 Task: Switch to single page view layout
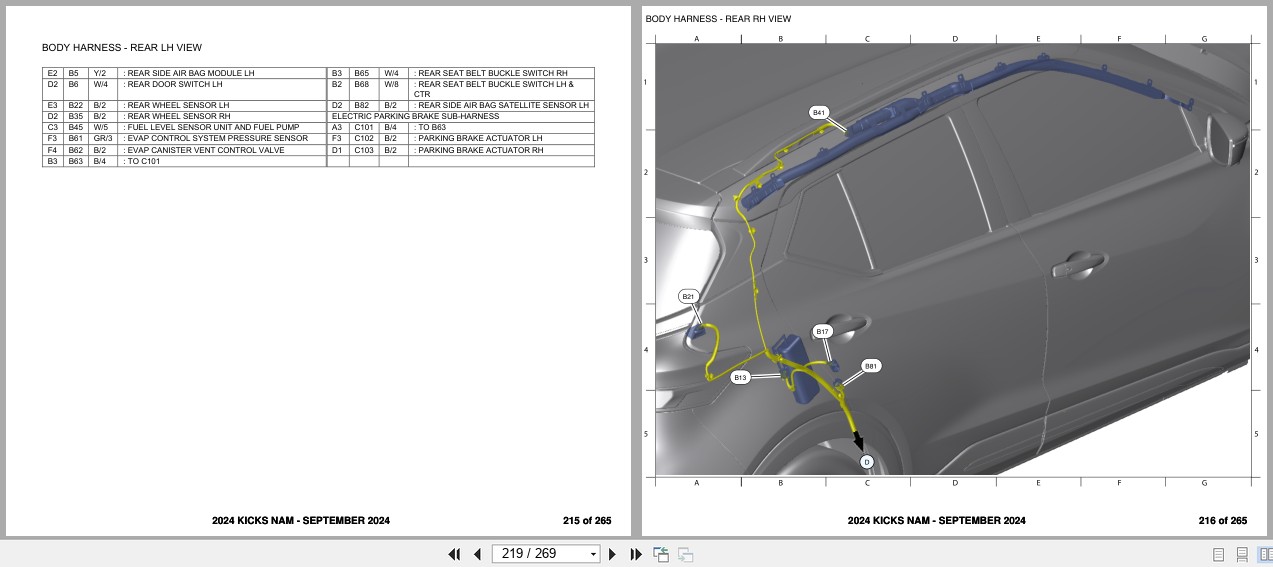1219,554
